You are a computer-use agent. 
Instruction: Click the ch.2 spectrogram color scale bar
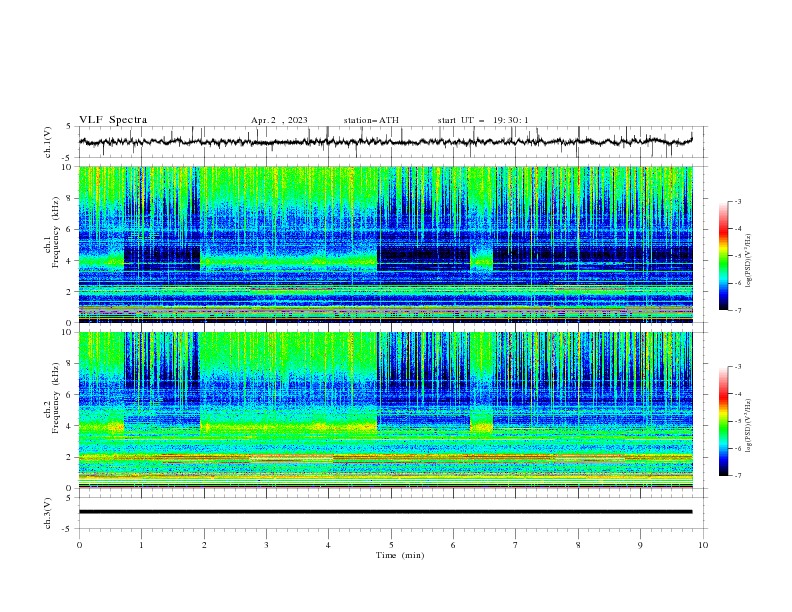(x=723, y=421)
